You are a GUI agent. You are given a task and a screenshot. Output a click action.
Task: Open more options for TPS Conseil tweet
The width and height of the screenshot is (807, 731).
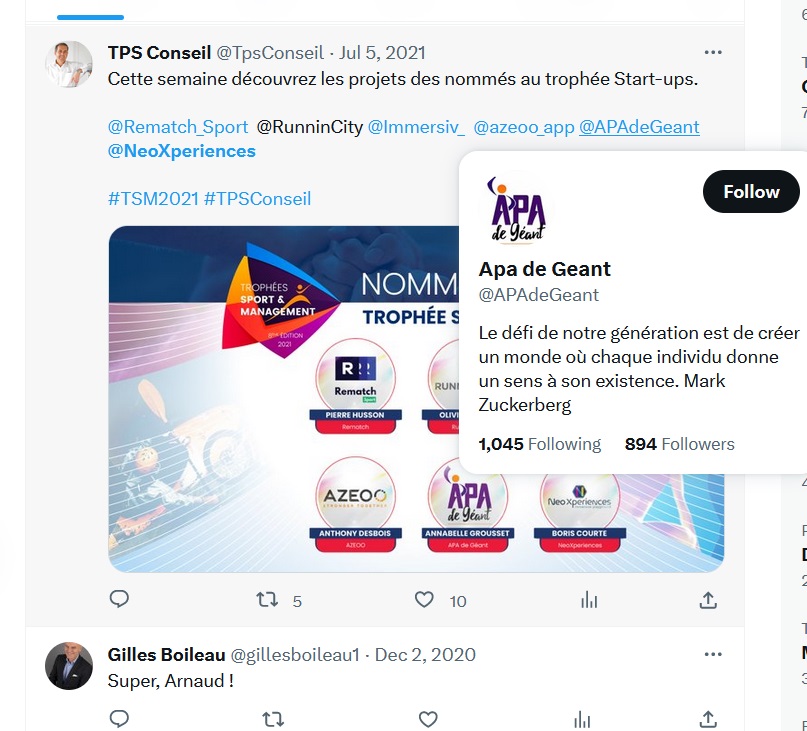[713, 53]
